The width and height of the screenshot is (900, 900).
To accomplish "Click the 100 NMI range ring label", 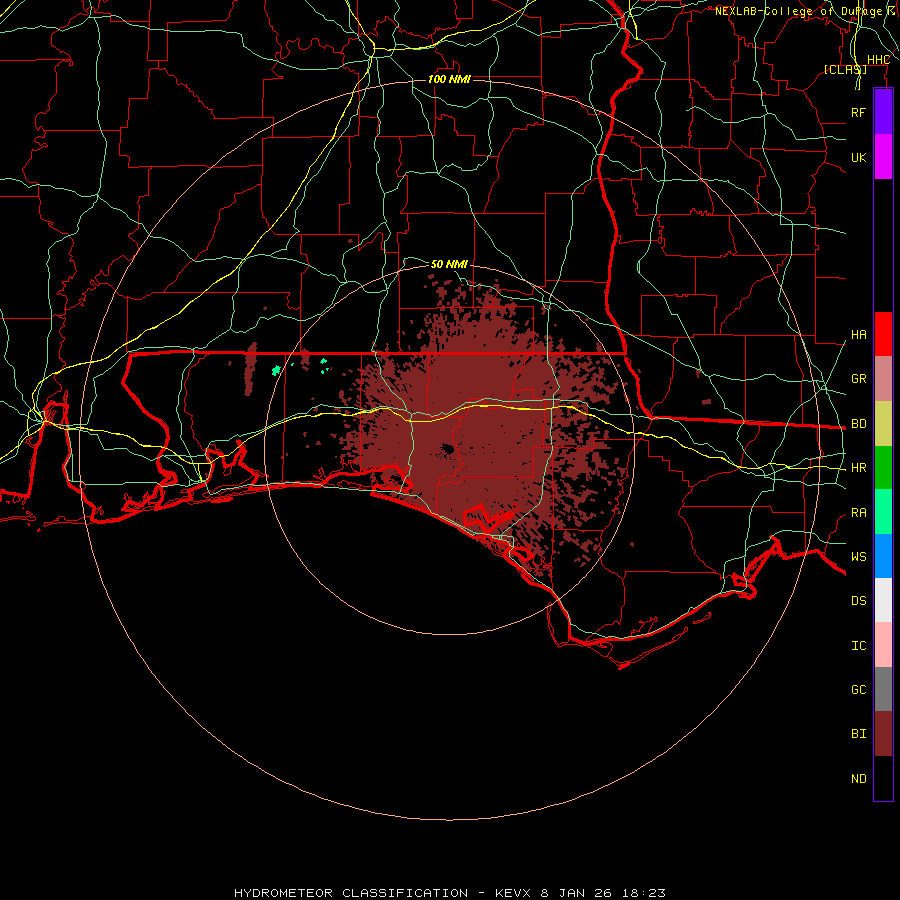I will point(449,79).
